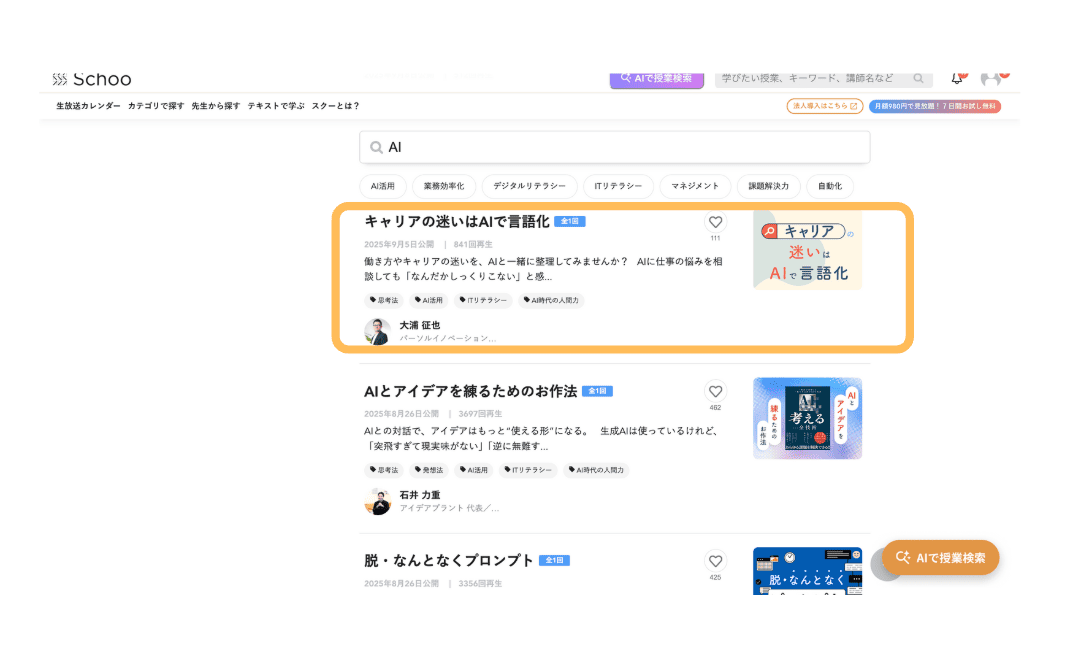Click the AI search input field
Image resolution: width=1082 pixels, height=660 pixels.
pyautogui.click(x=620, y=147)
